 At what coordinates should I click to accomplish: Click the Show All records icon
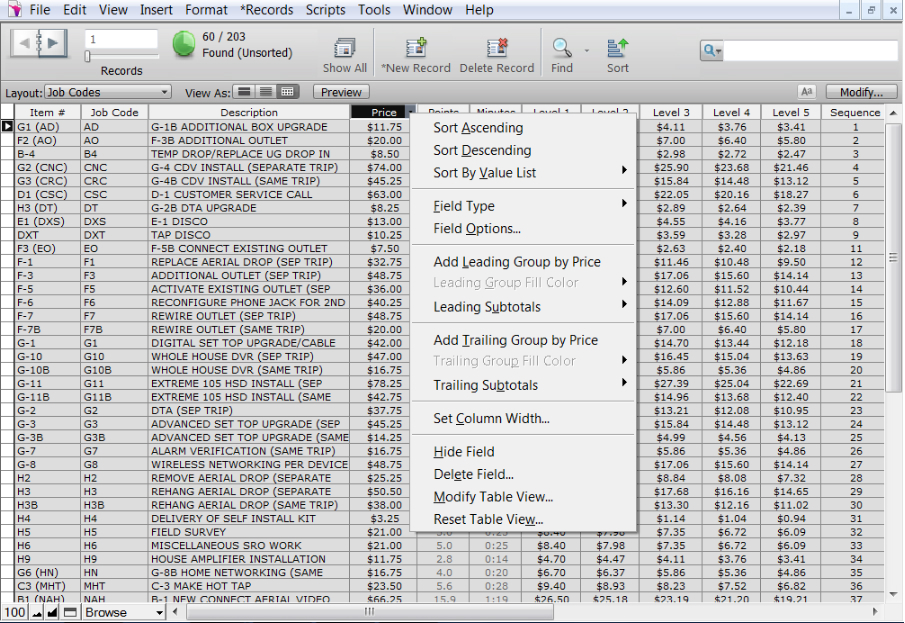(345, 48)
